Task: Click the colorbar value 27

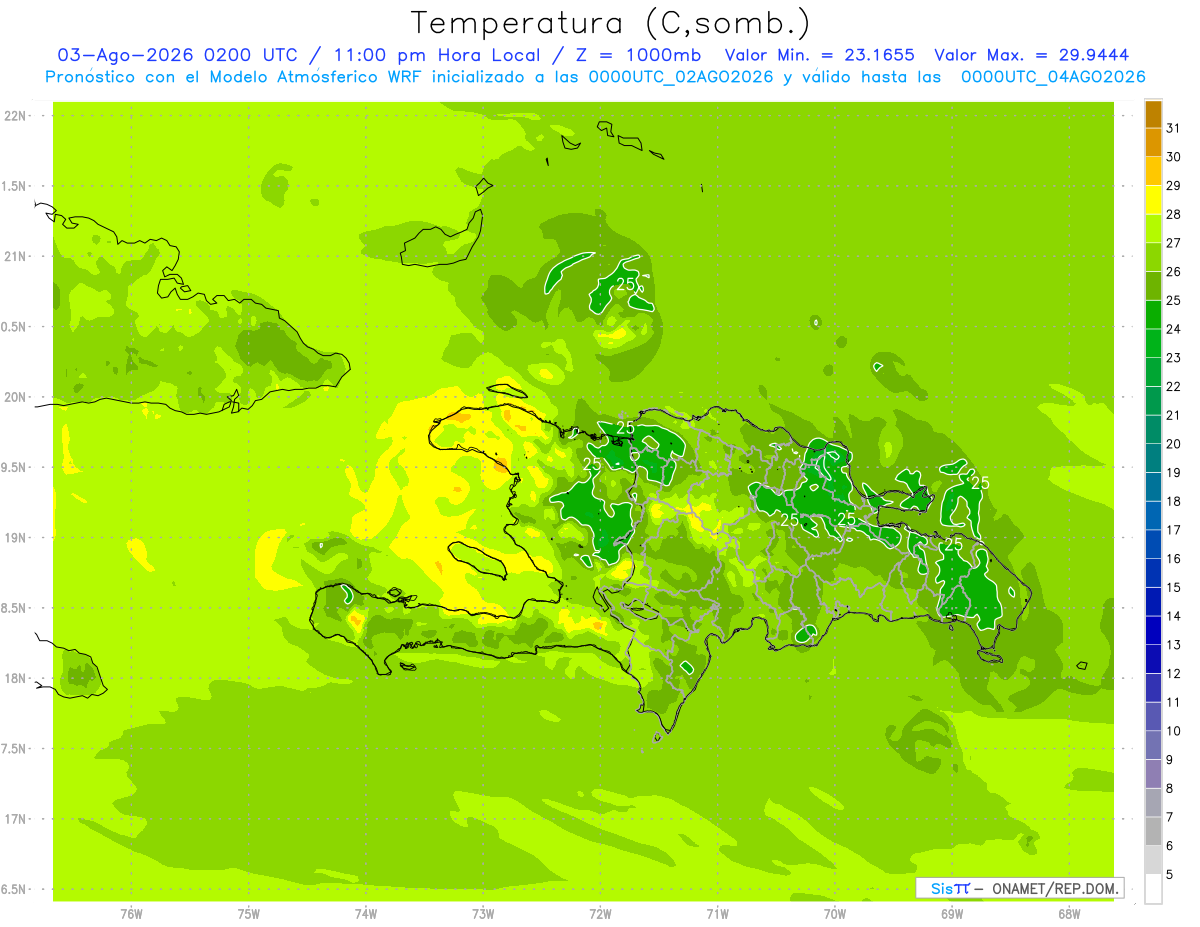Action: (x=1173, y=243)
